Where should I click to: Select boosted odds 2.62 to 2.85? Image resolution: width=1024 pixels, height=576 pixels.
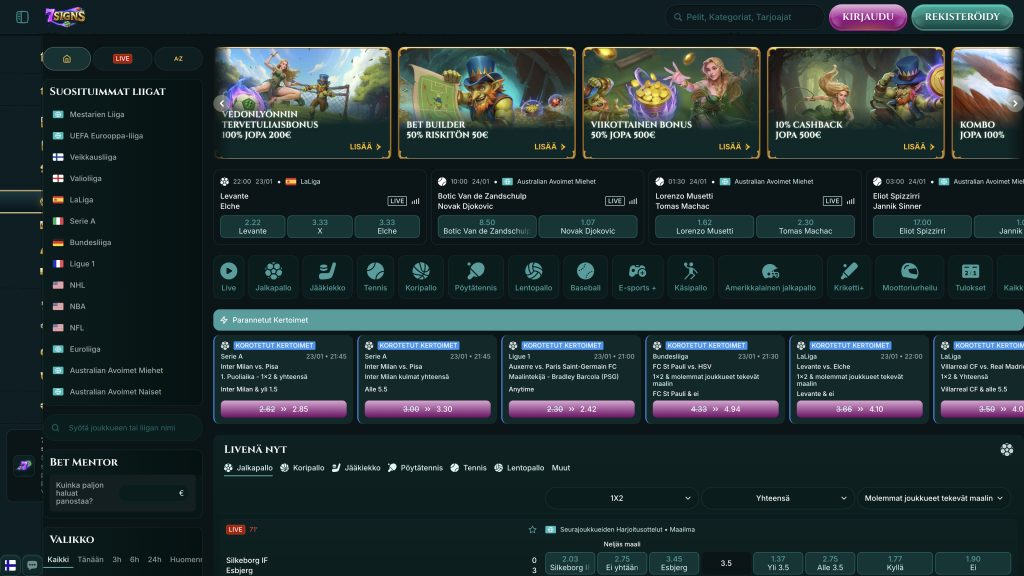point(283,409)
